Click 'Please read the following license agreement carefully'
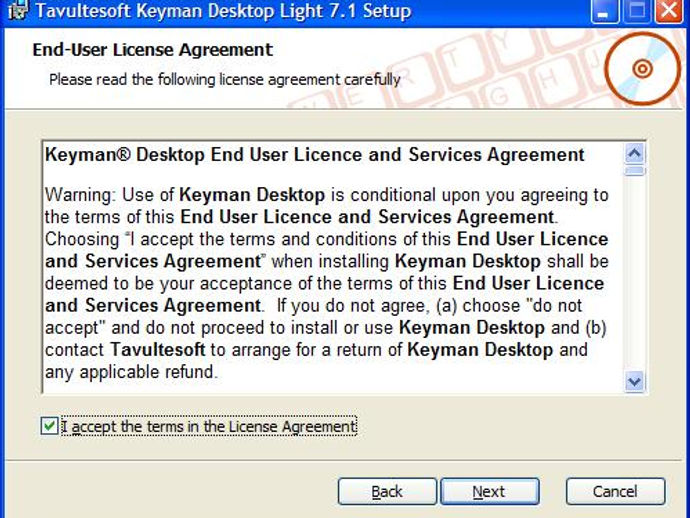This screenshot has height=518, width=690. (x=224, y=80)
